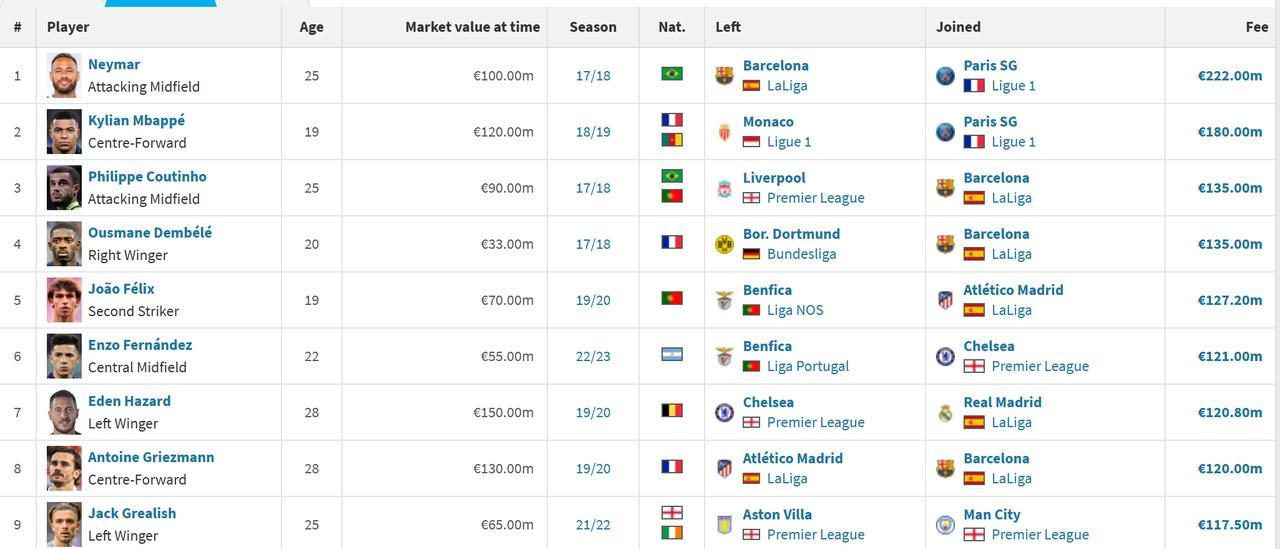Click the Monaco club crest icon

click(x=724, y=132)
